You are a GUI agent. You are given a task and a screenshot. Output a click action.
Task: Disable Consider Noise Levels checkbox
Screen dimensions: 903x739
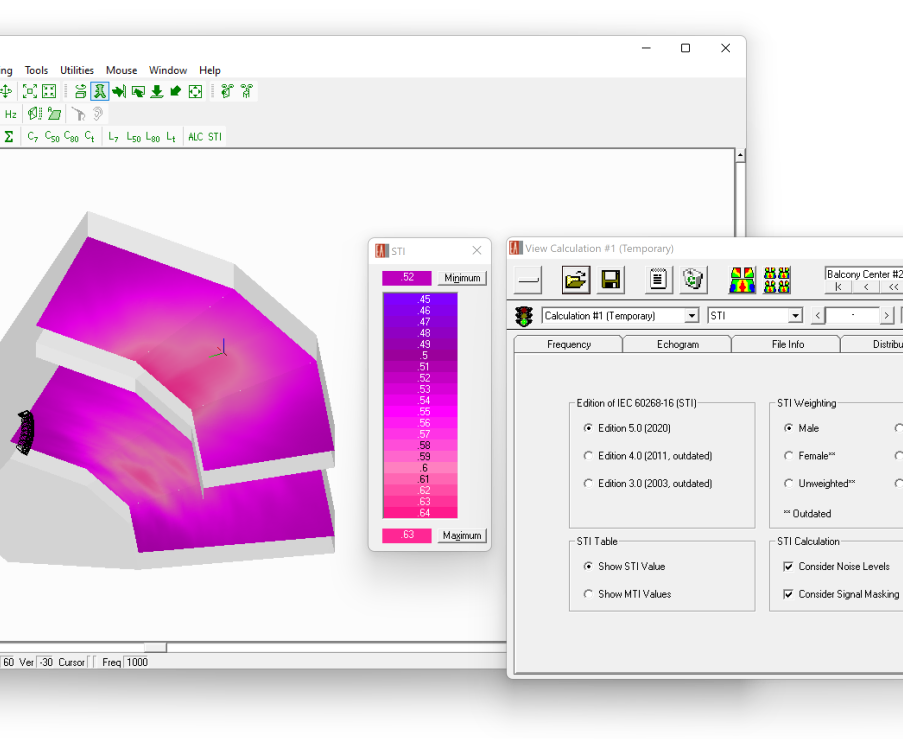(x=788, y=567)
